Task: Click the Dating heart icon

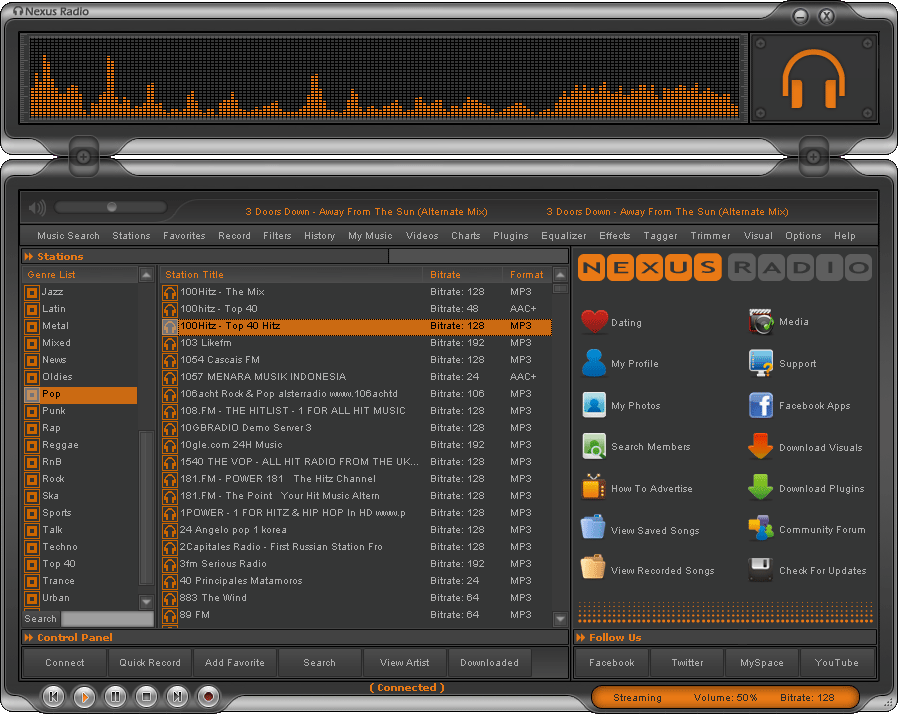Action: (594, 322)
